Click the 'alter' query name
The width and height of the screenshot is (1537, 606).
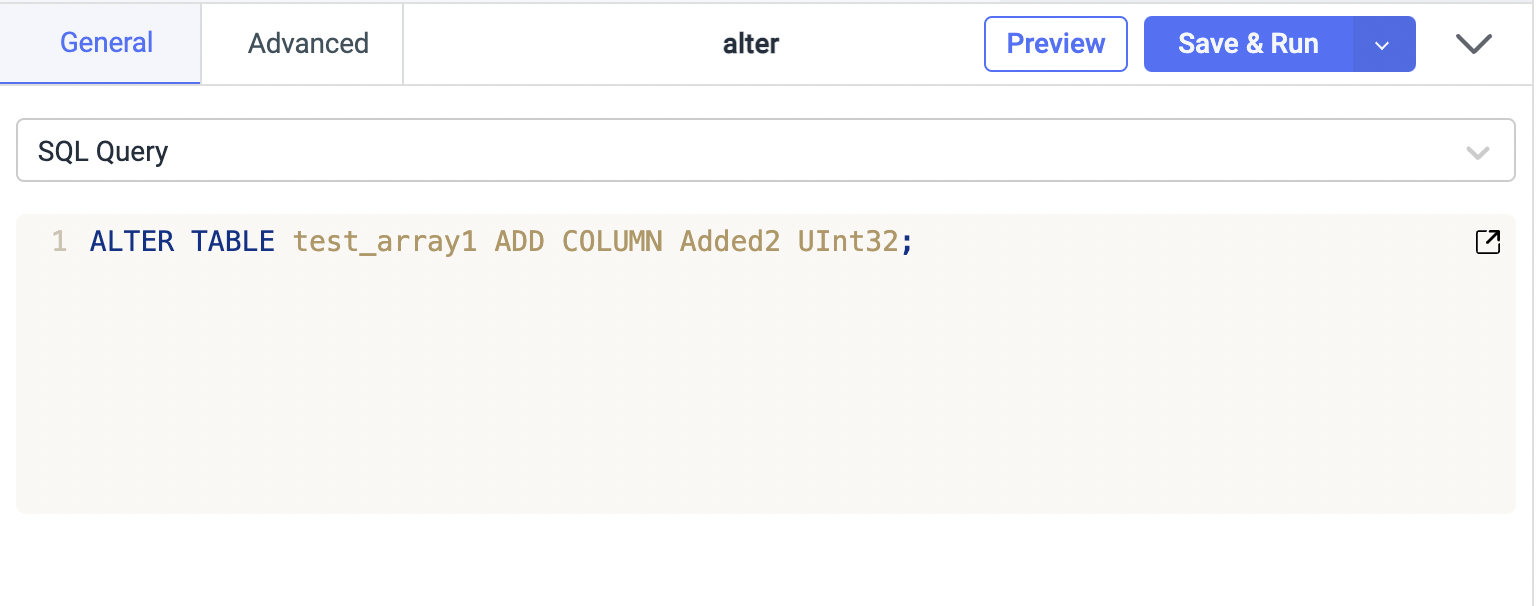pyautogui.click(x=751, y=44)
